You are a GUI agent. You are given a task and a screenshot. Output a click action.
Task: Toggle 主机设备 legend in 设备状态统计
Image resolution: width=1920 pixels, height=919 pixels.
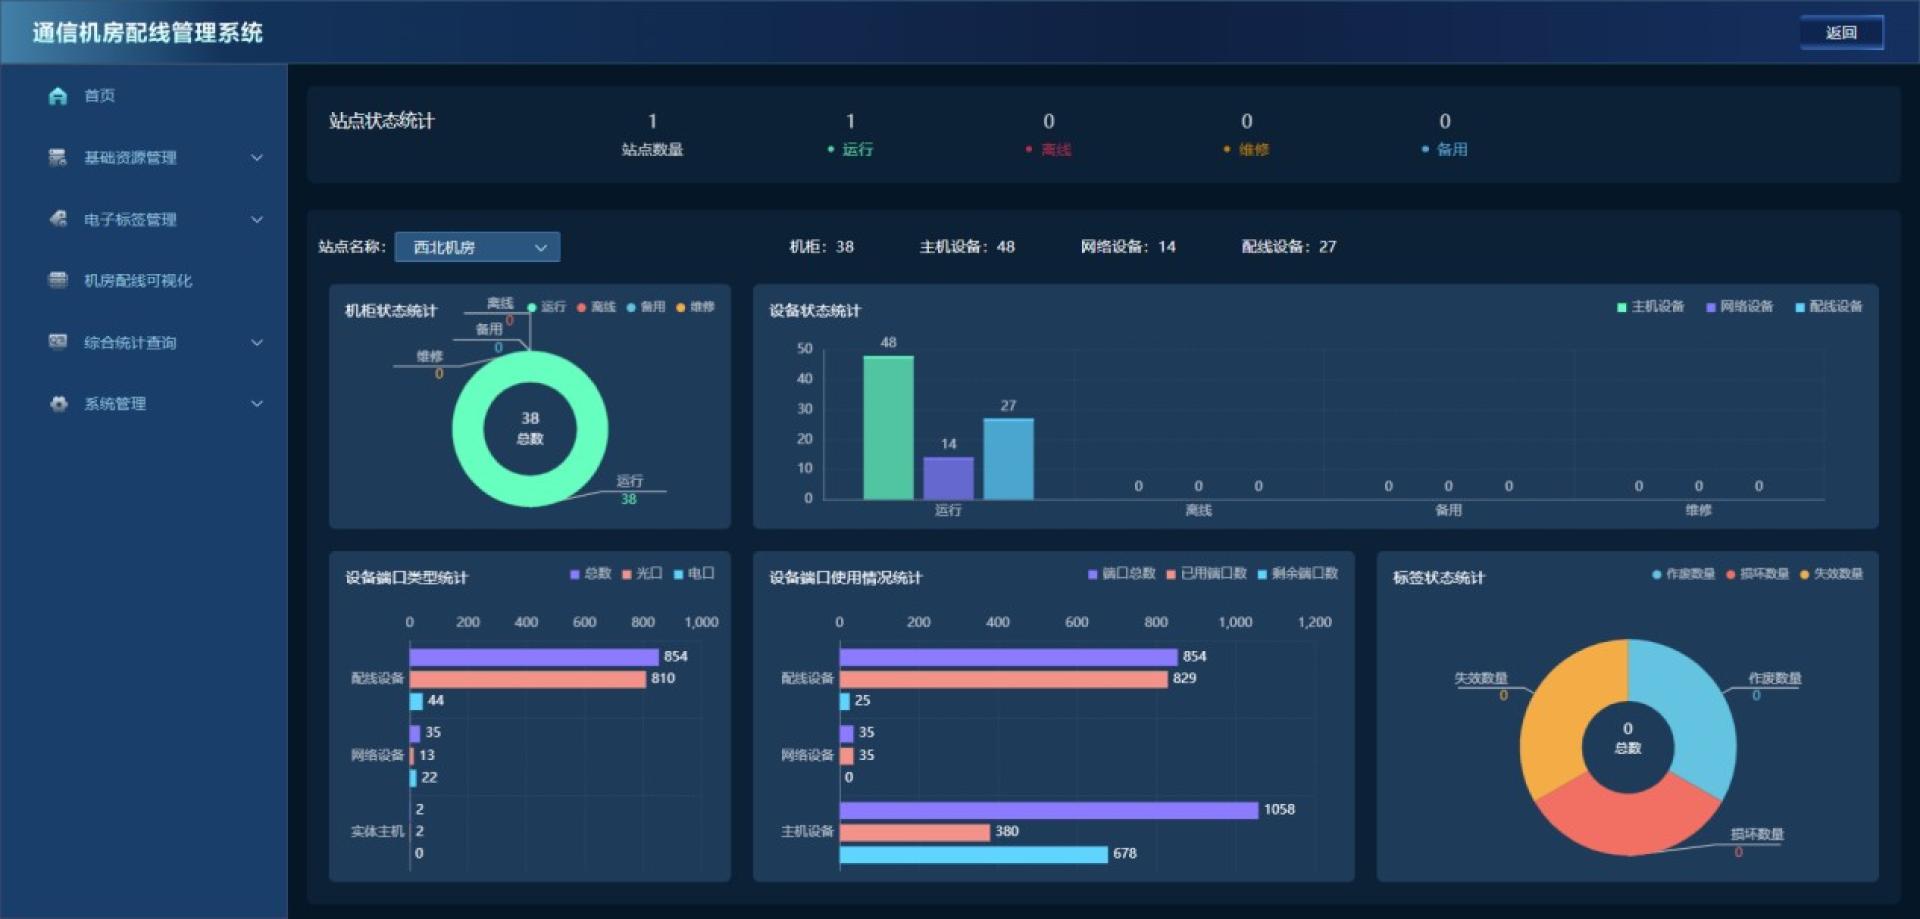(x=1650, y=307)
